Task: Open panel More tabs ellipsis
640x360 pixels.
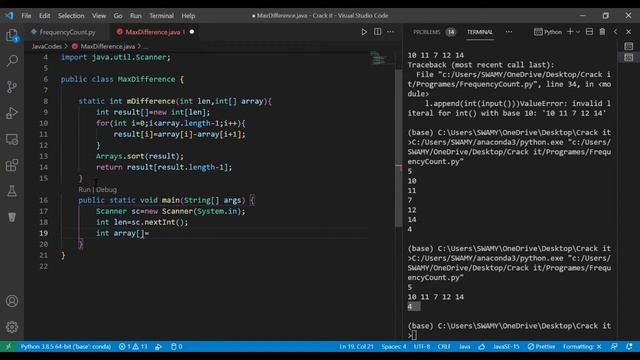Action: (x=509, y=32)
